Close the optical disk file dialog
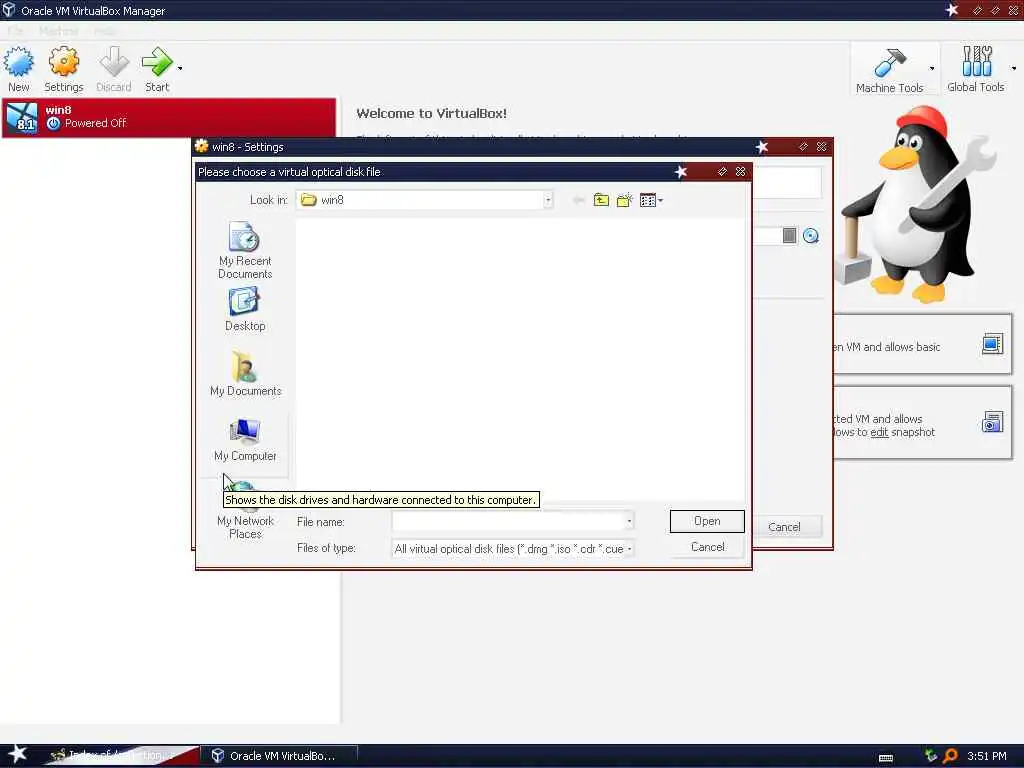1024x768 pixels. [x=741, y=171]
